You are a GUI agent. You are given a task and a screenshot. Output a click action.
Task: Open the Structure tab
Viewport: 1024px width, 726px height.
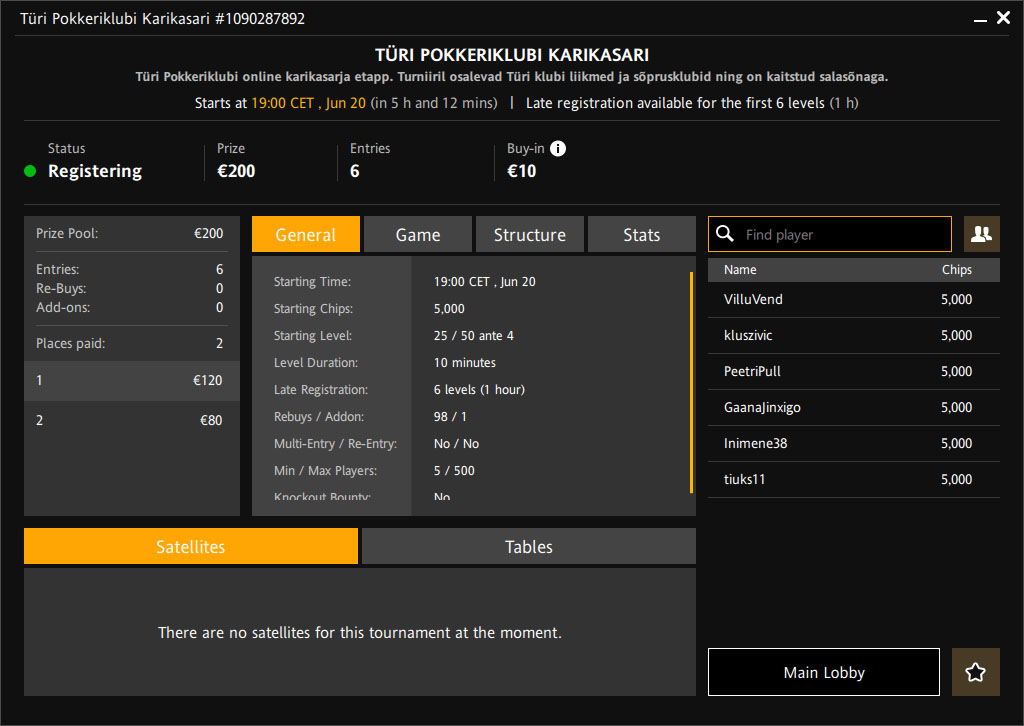click(530, 234)
